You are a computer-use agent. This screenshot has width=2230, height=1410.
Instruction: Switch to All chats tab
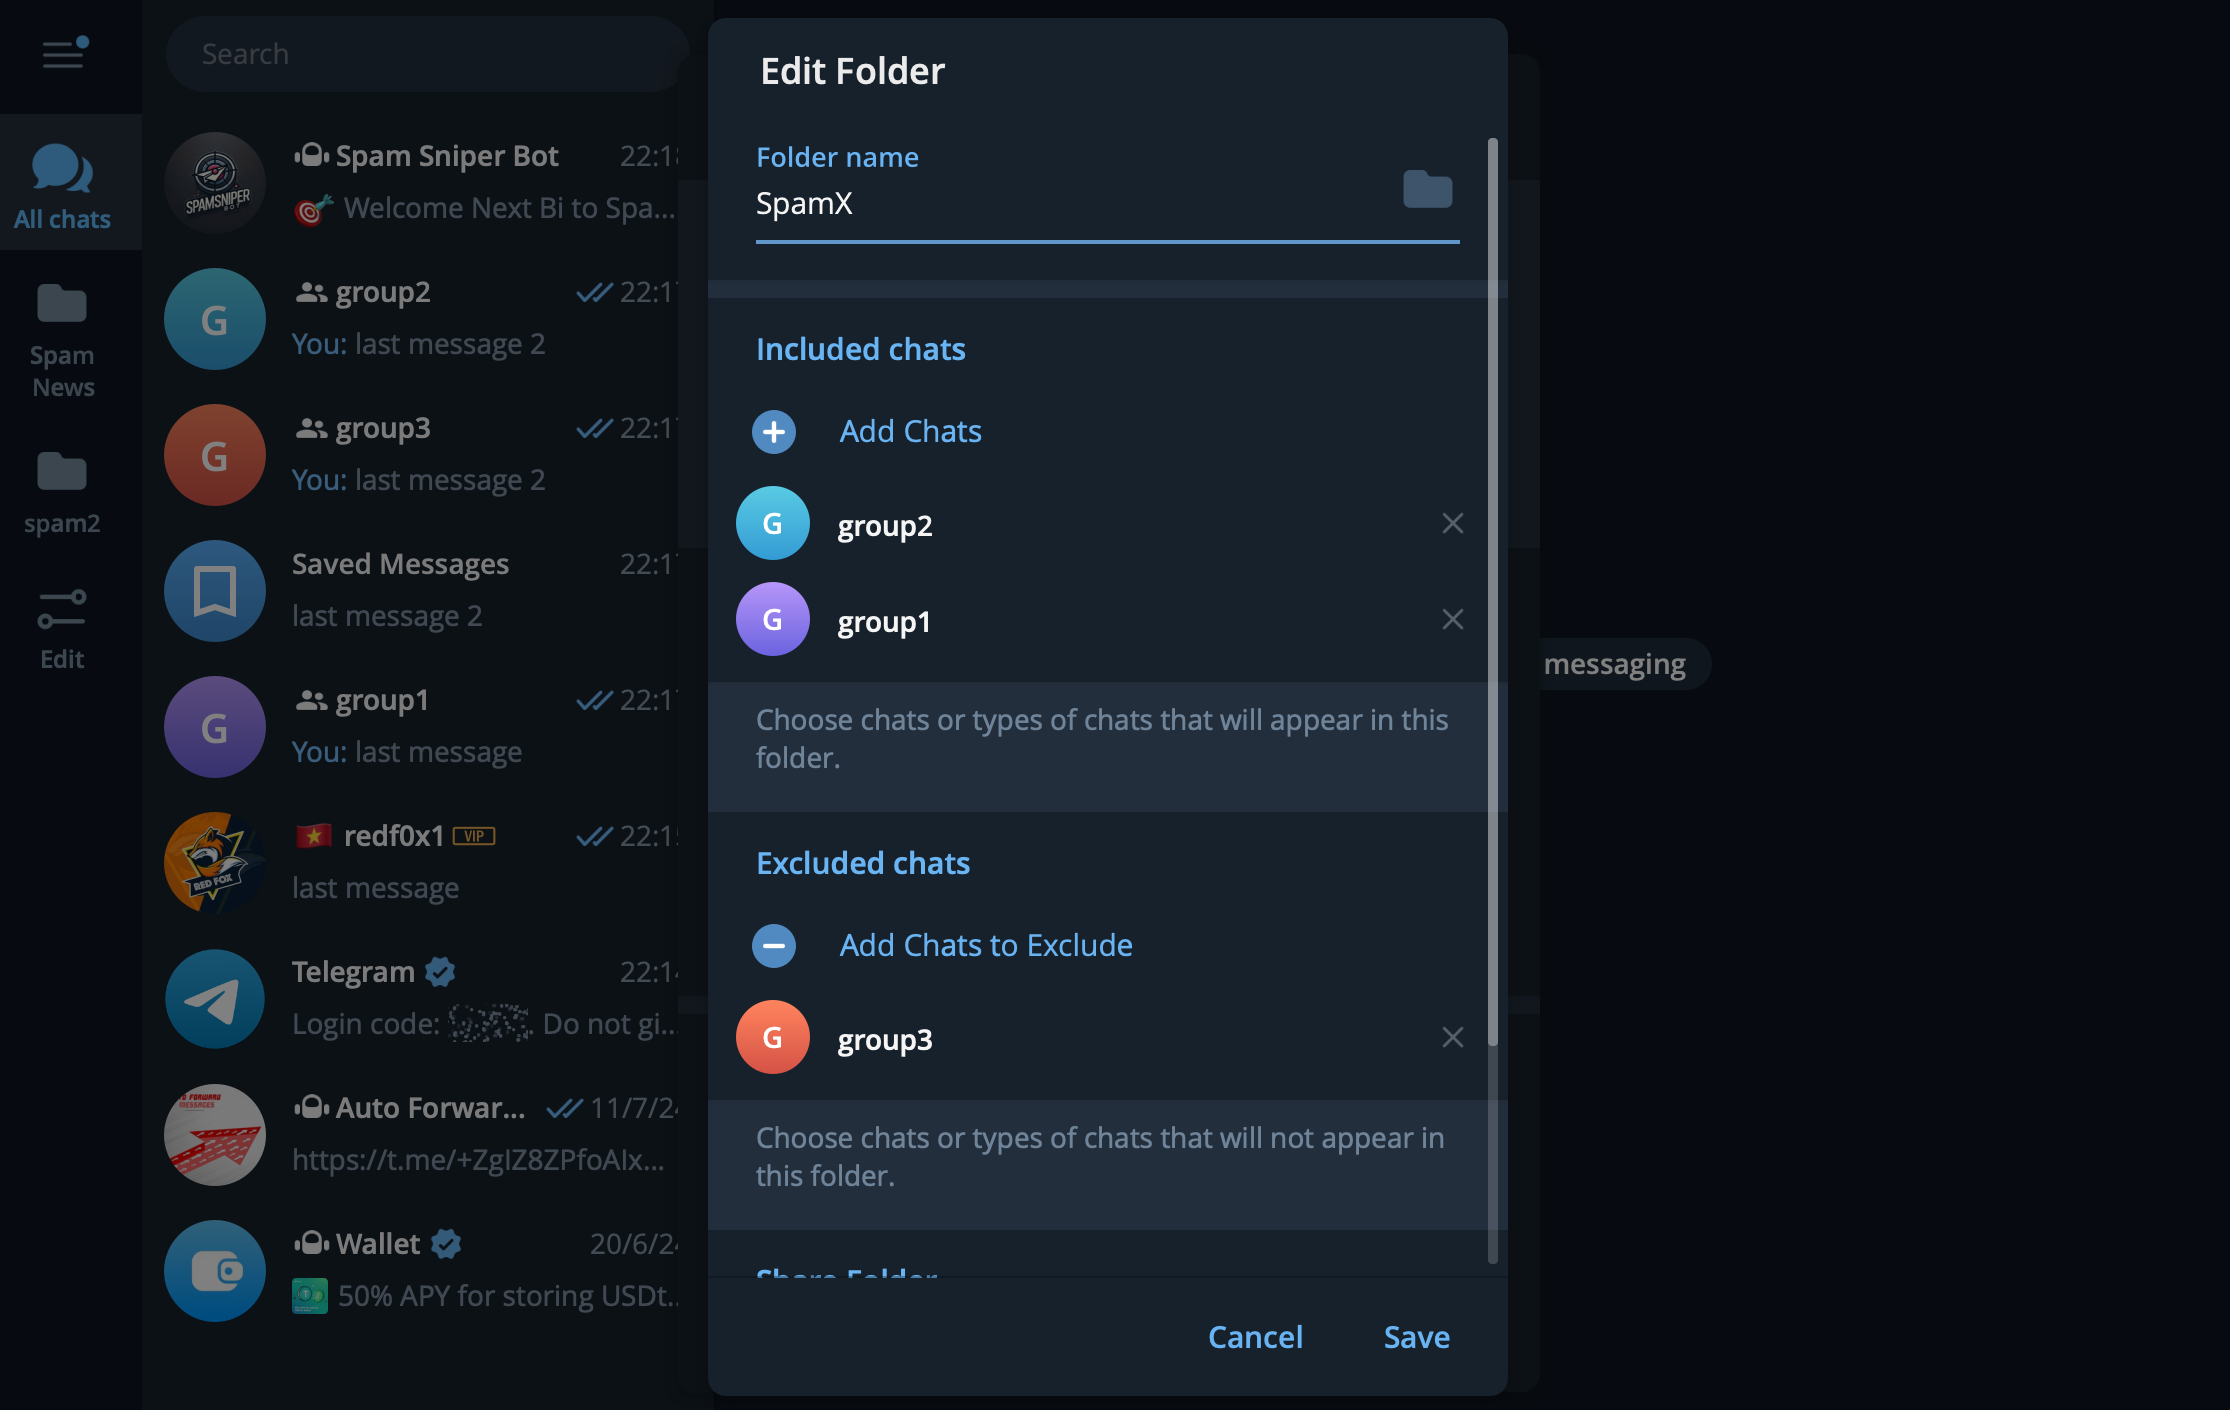click(x=62, y=185)
